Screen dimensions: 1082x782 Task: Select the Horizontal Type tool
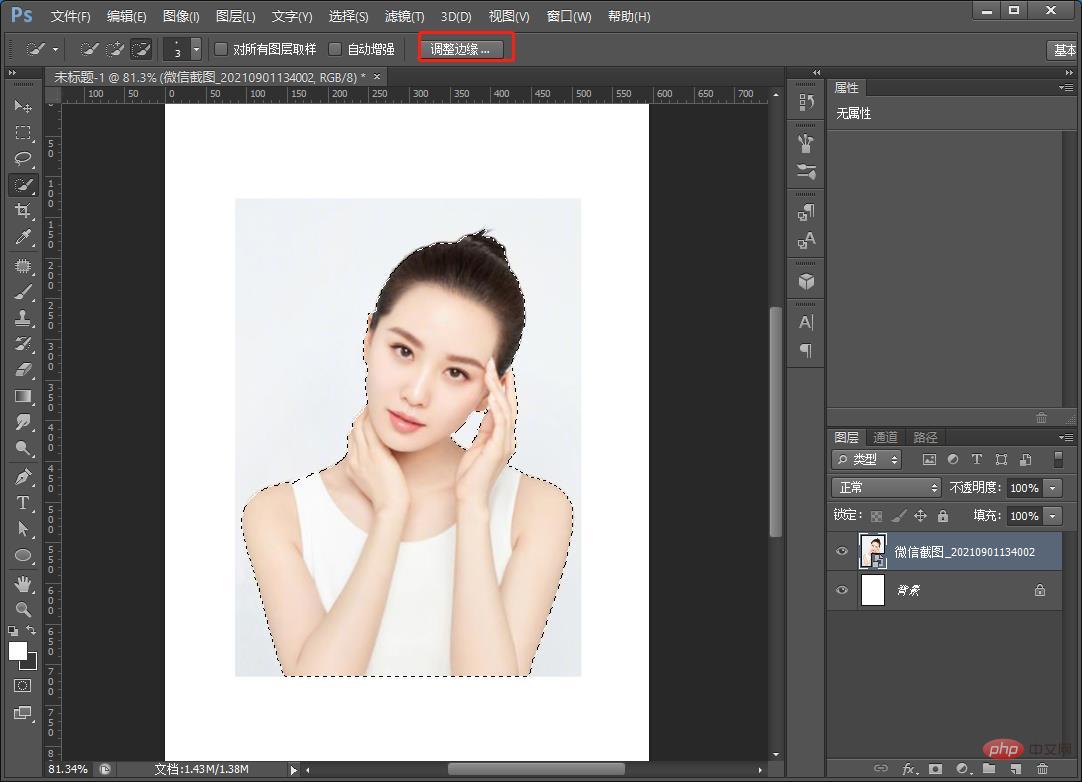(22, 503)
